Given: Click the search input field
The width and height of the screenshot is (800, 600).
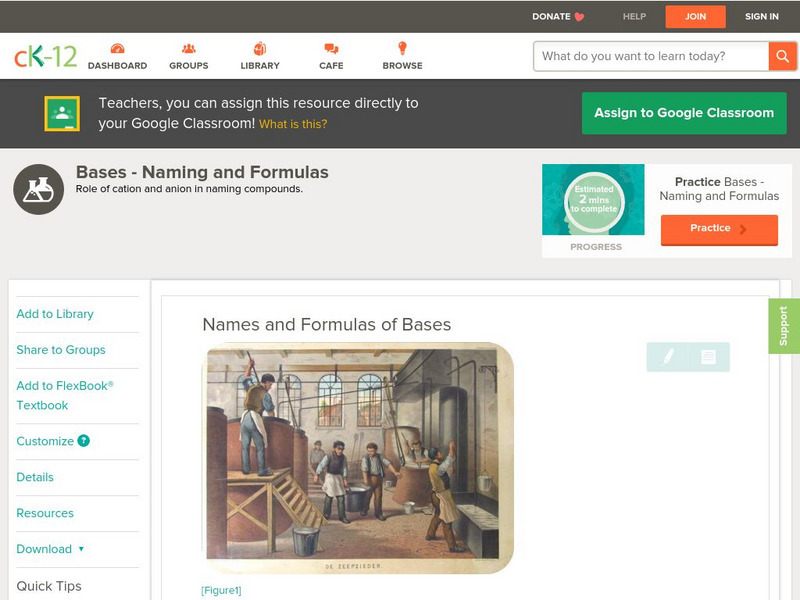Looking at the screenshot, I should (650, 56).
